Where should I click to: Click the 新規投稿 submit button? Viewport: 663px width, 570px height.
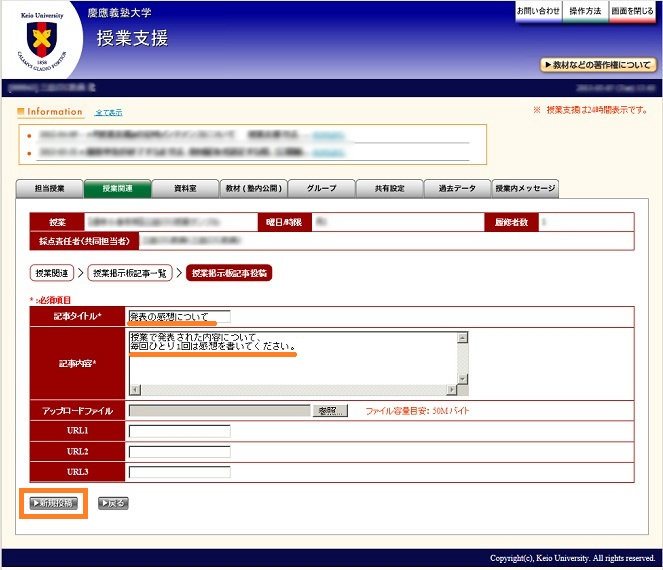pyautogui.click(x=54, y=503)
